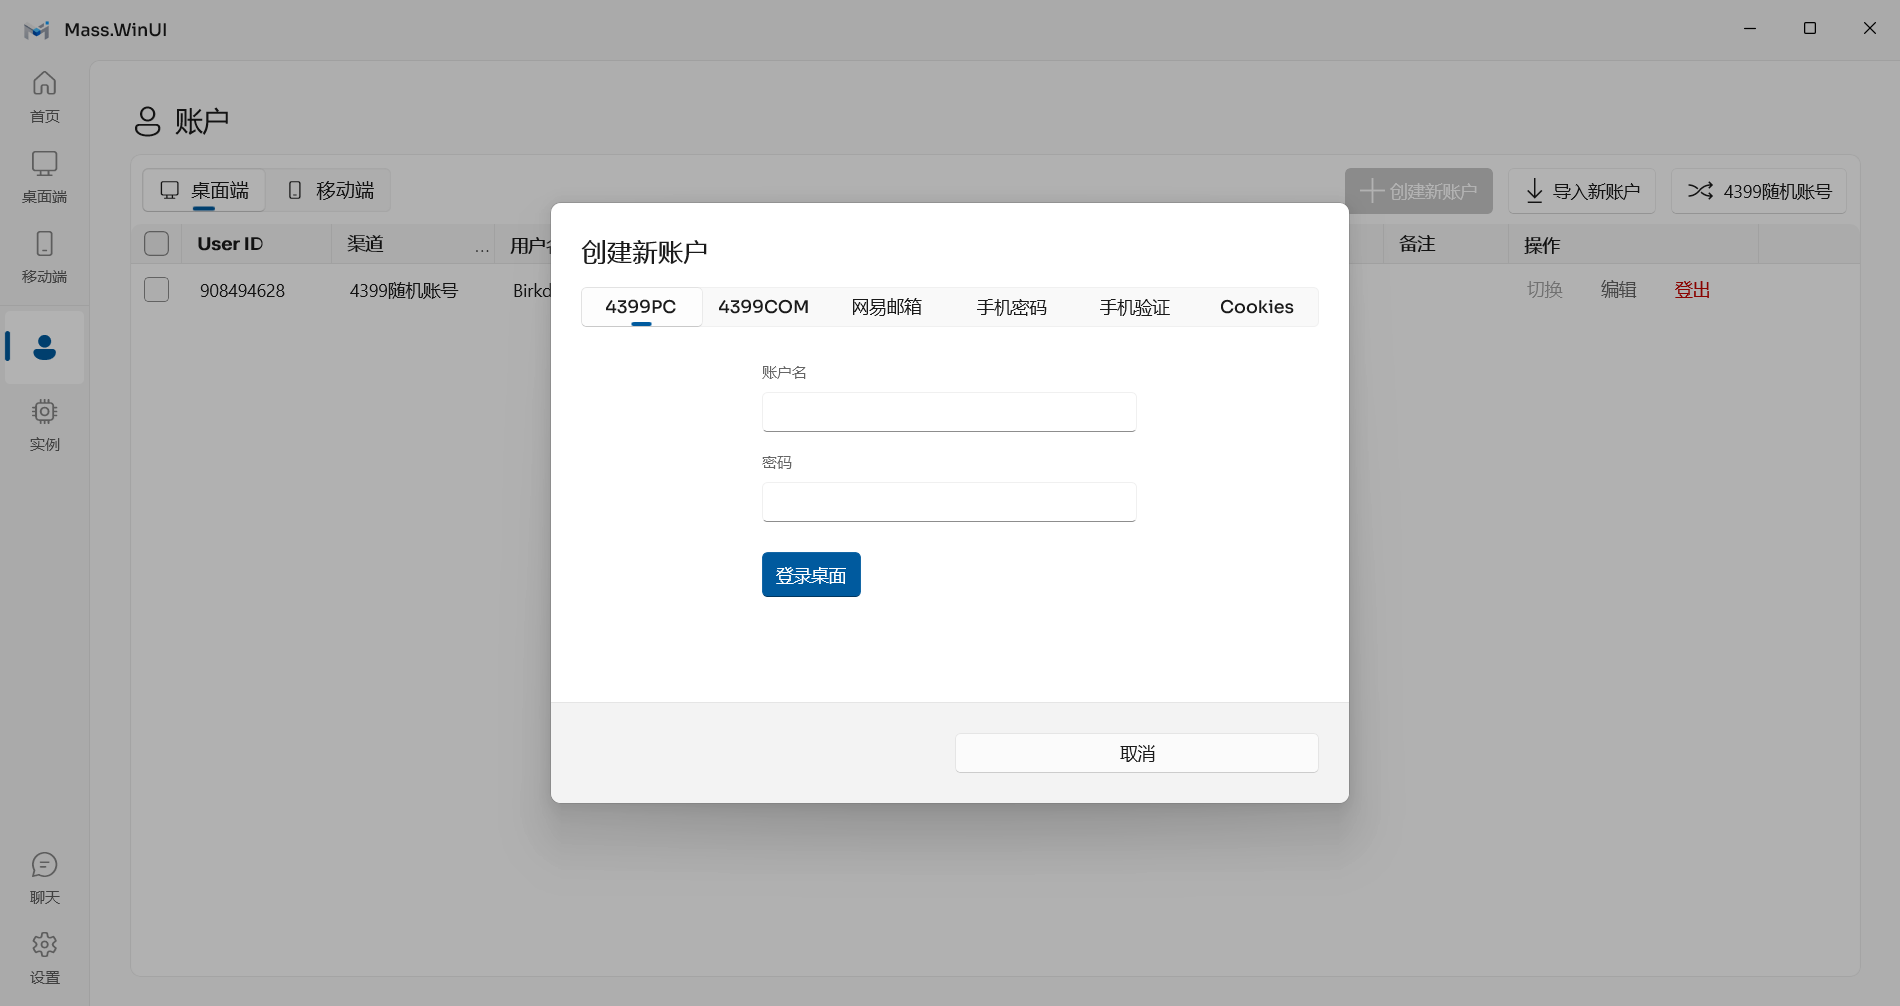
Task: Switch to the 4399COM tab
Action: coord(763,307)
